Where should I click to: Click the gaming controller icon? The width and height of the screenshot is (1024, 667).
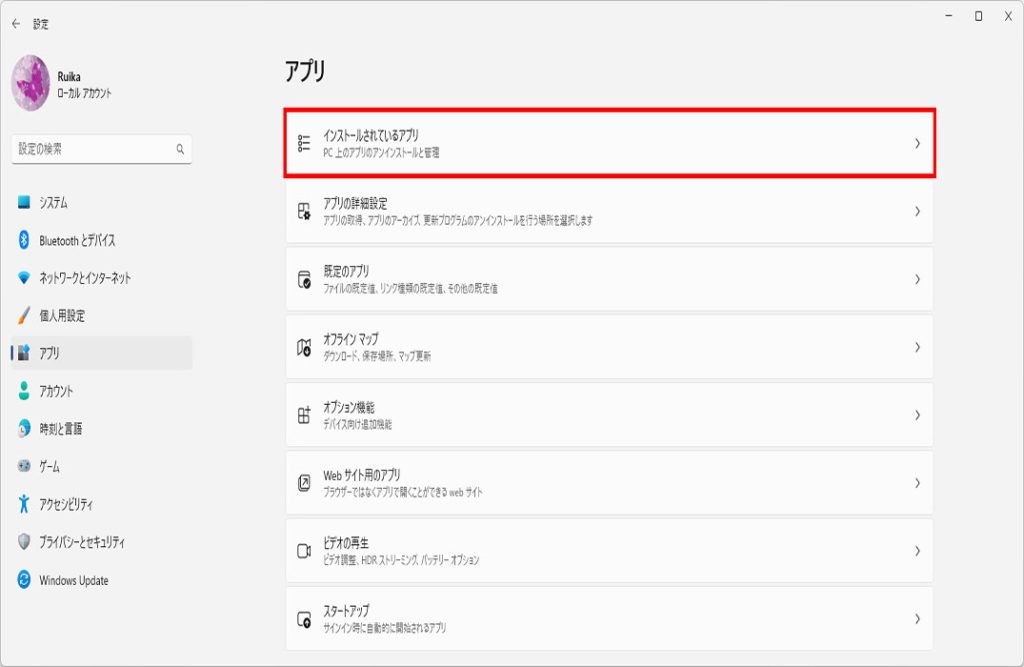click(24, 466)
